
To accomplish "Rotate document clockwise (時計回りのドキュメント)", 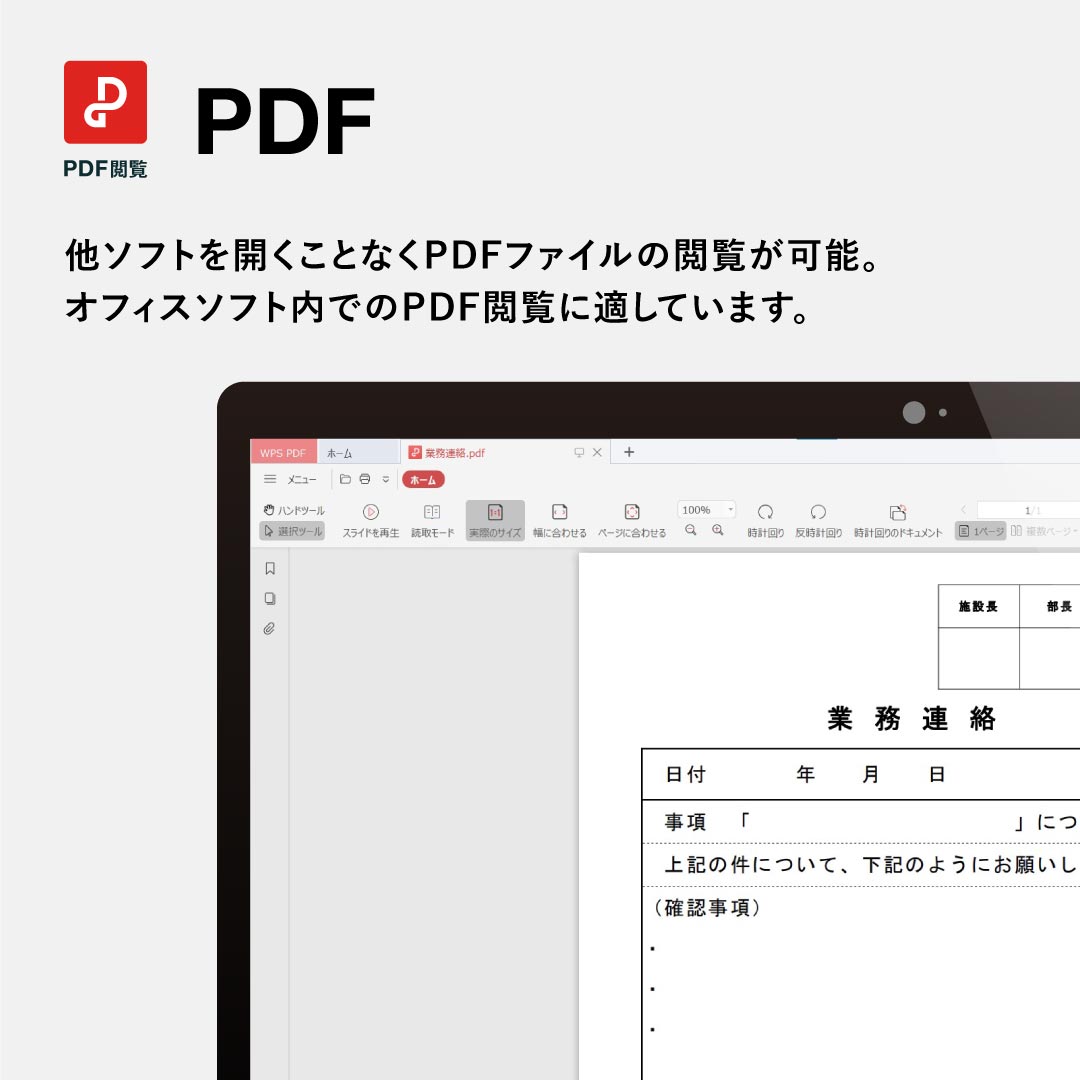I will click(x=898, y=520).
